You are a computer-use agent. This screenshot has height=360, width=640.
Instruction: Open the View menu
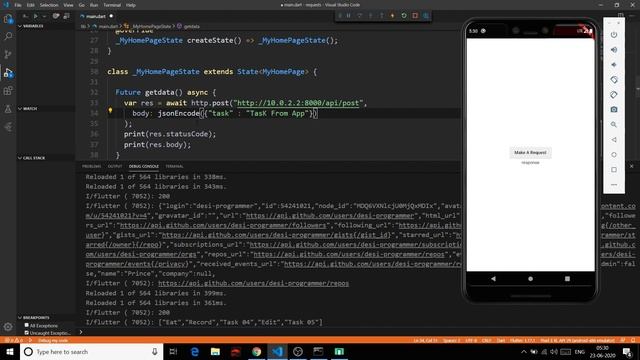pos(68,5)
